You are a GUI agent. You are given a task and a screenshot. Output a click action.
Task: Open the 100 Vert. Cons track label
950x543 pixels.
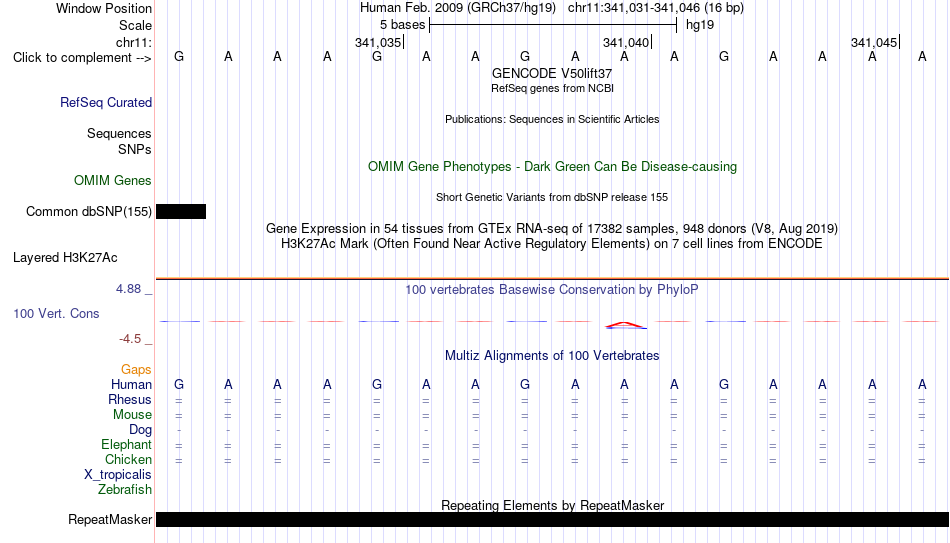pos(56,313)
